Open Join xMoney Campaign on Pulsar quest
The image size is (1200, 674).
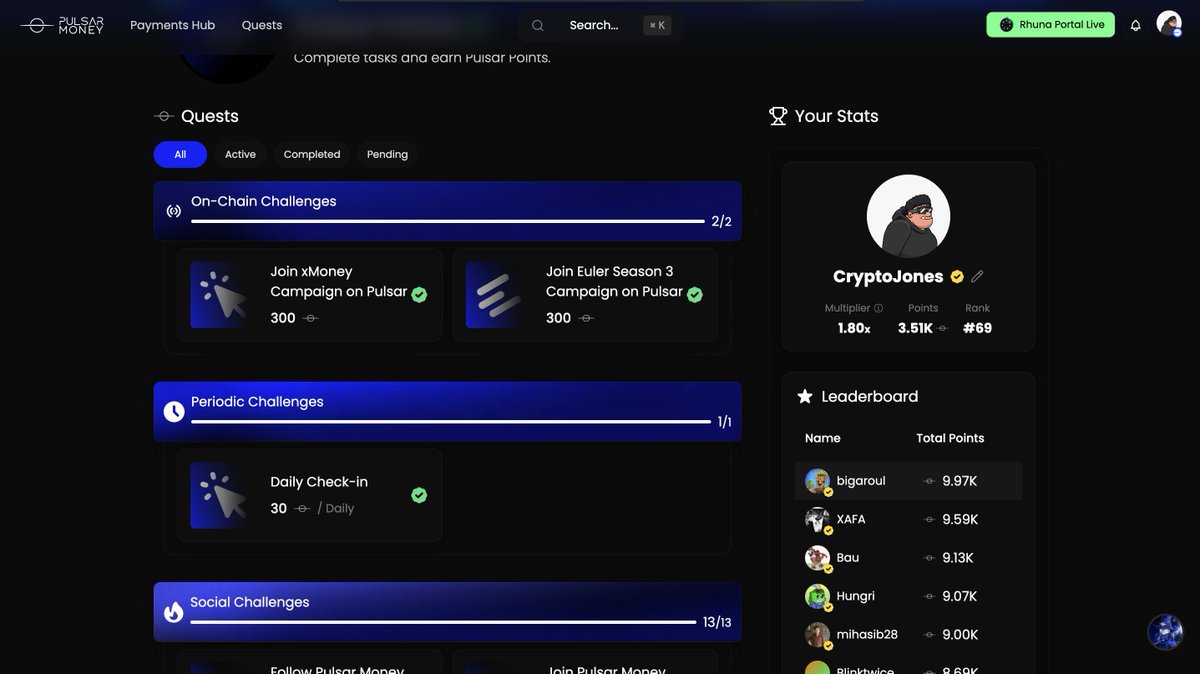(x=310, y=295)
